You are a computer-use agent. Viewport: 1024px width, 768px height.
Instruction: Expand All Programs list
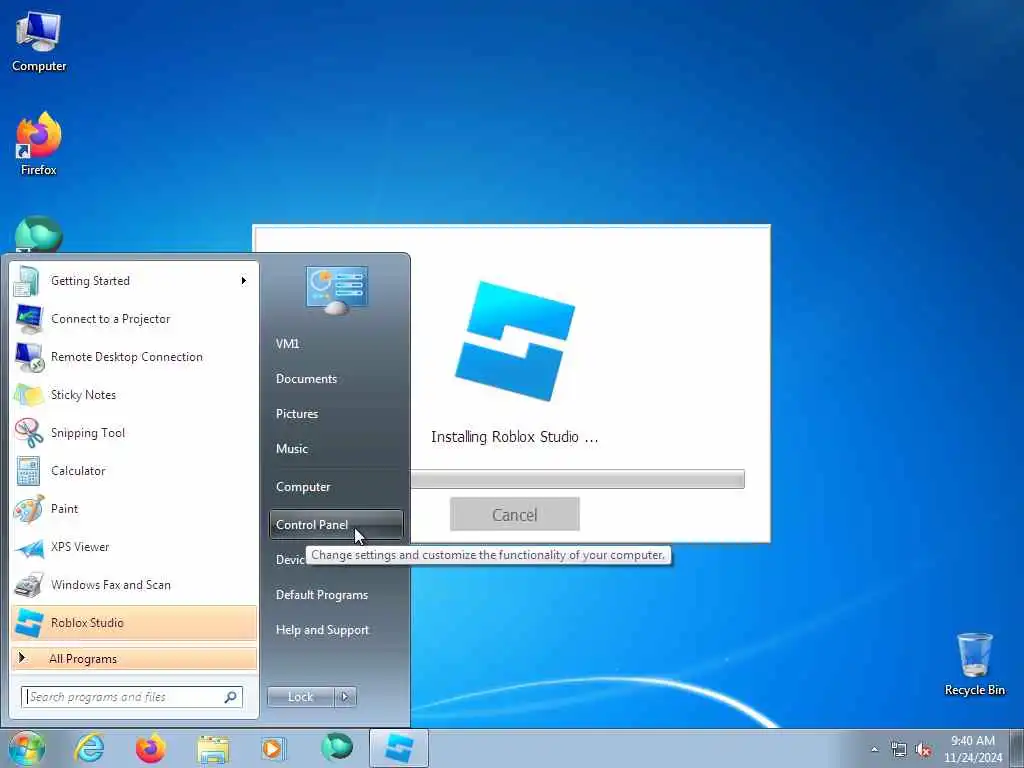pyautogui.click(x=134, y=658)
